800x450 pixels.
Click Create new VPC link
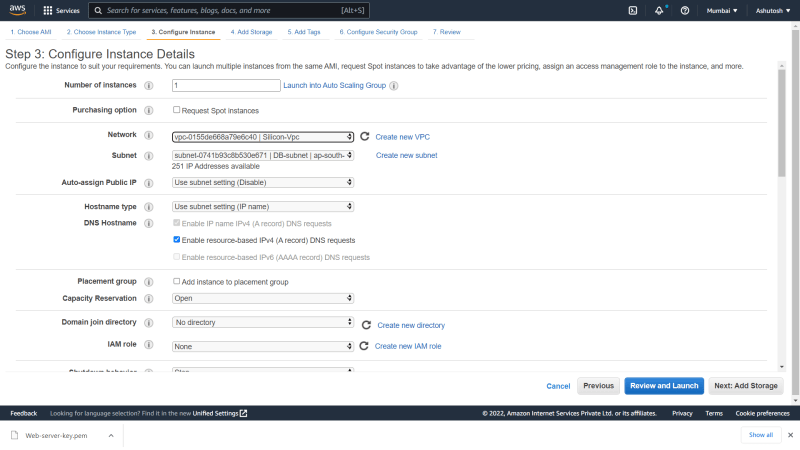coord(403,137)
